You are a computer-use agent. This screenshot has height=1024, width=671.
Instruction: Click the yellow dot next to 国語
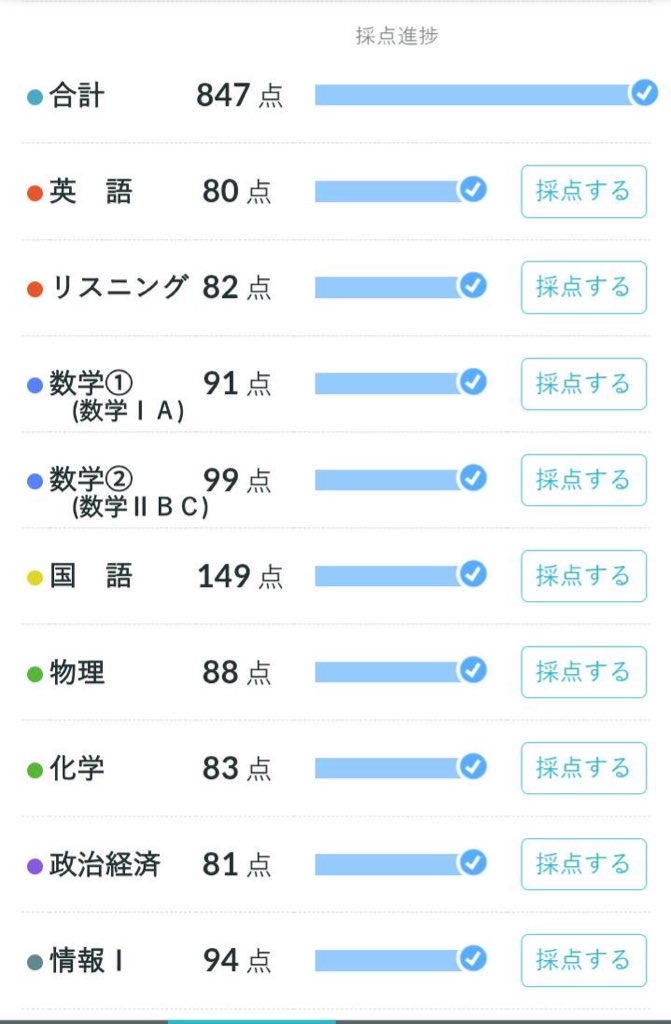click(x=35, y=577)
